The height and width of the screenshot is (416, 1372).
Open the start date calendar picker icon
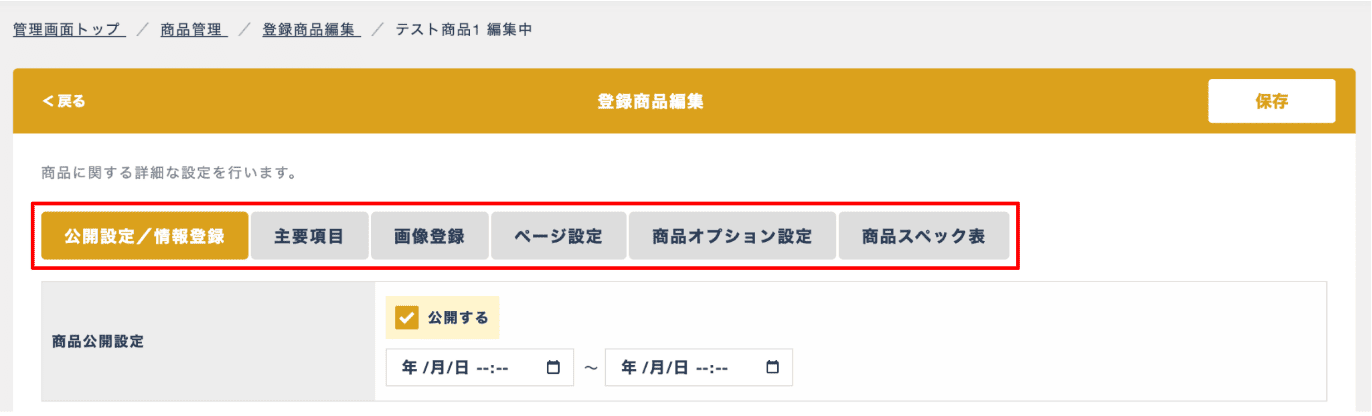(x=554, y=368)
